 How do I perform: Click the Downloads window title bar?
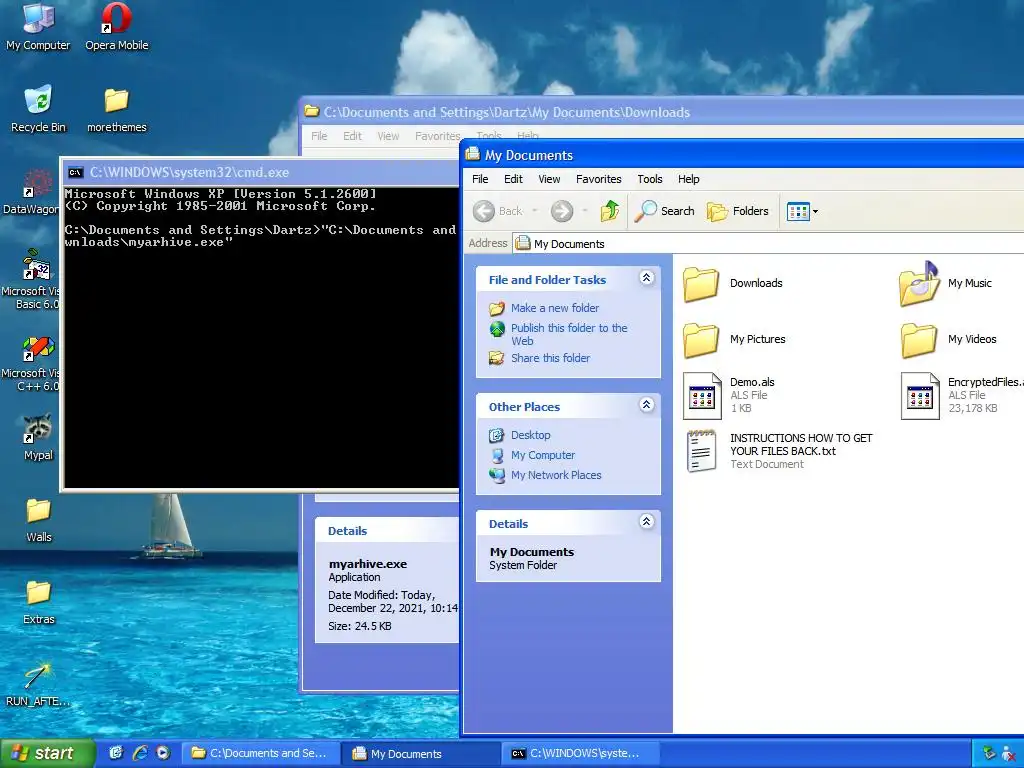tap(660, 112)
